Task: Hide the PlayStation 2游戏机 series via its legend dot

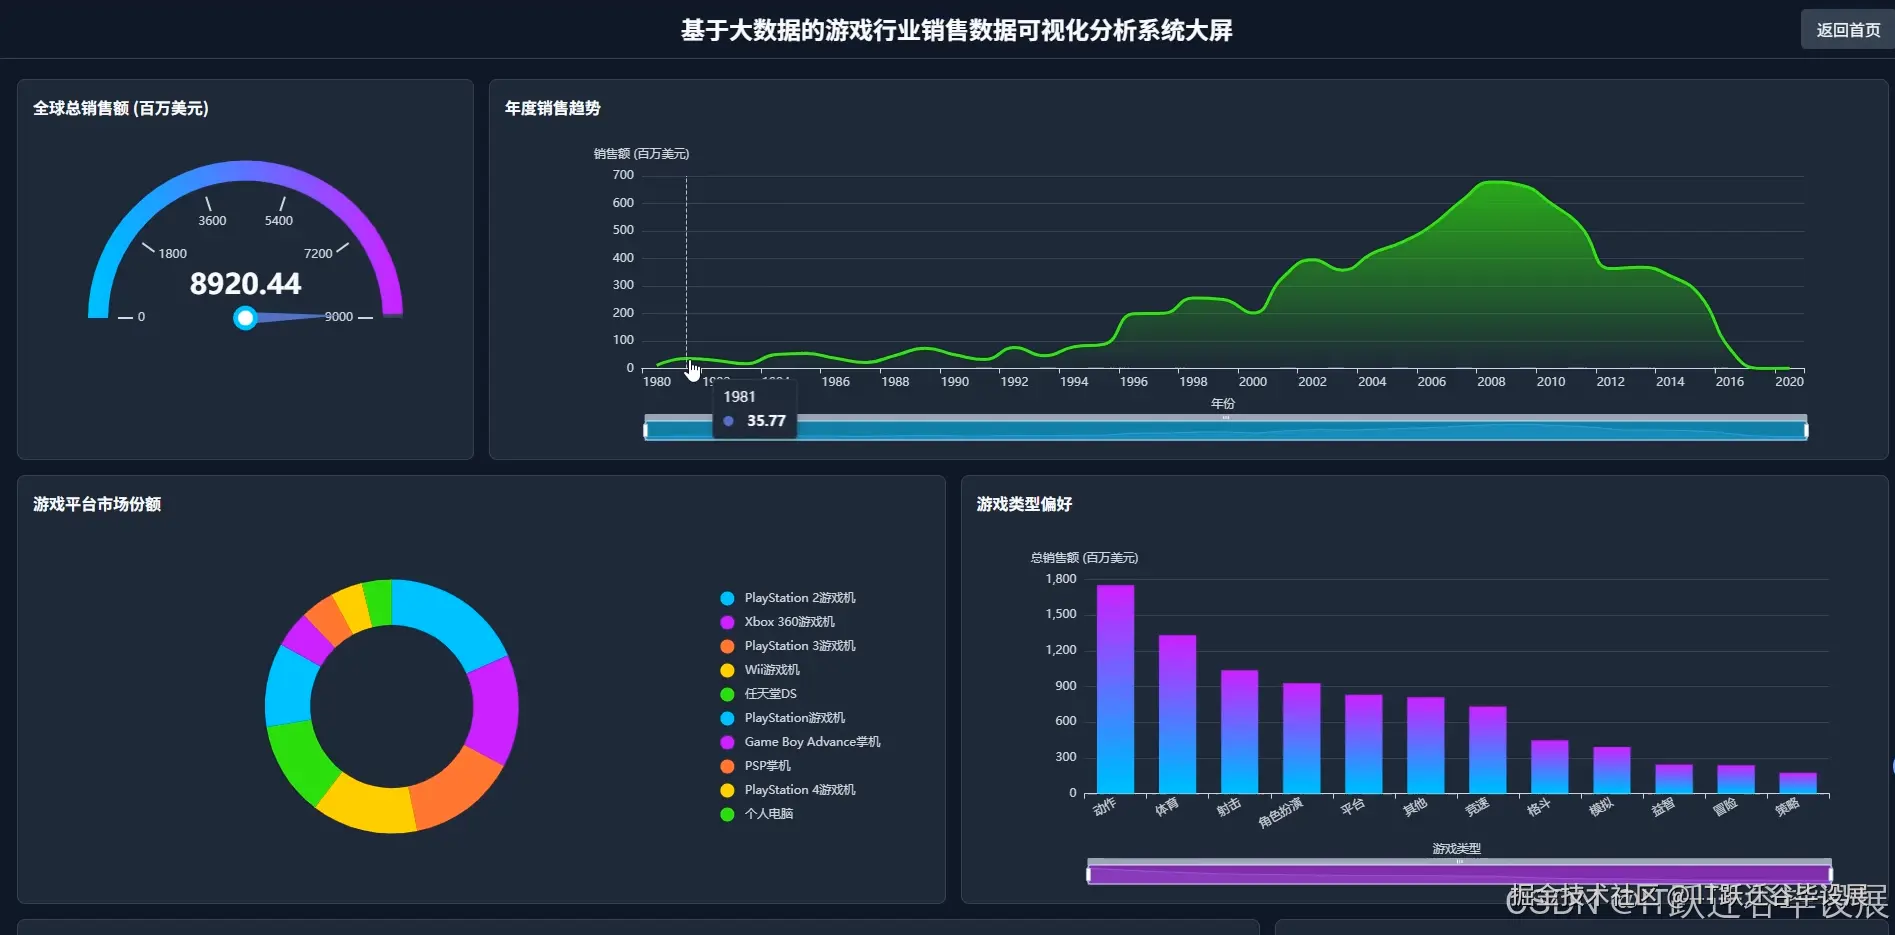Action: pyautogui.click(x=726, y=597)
